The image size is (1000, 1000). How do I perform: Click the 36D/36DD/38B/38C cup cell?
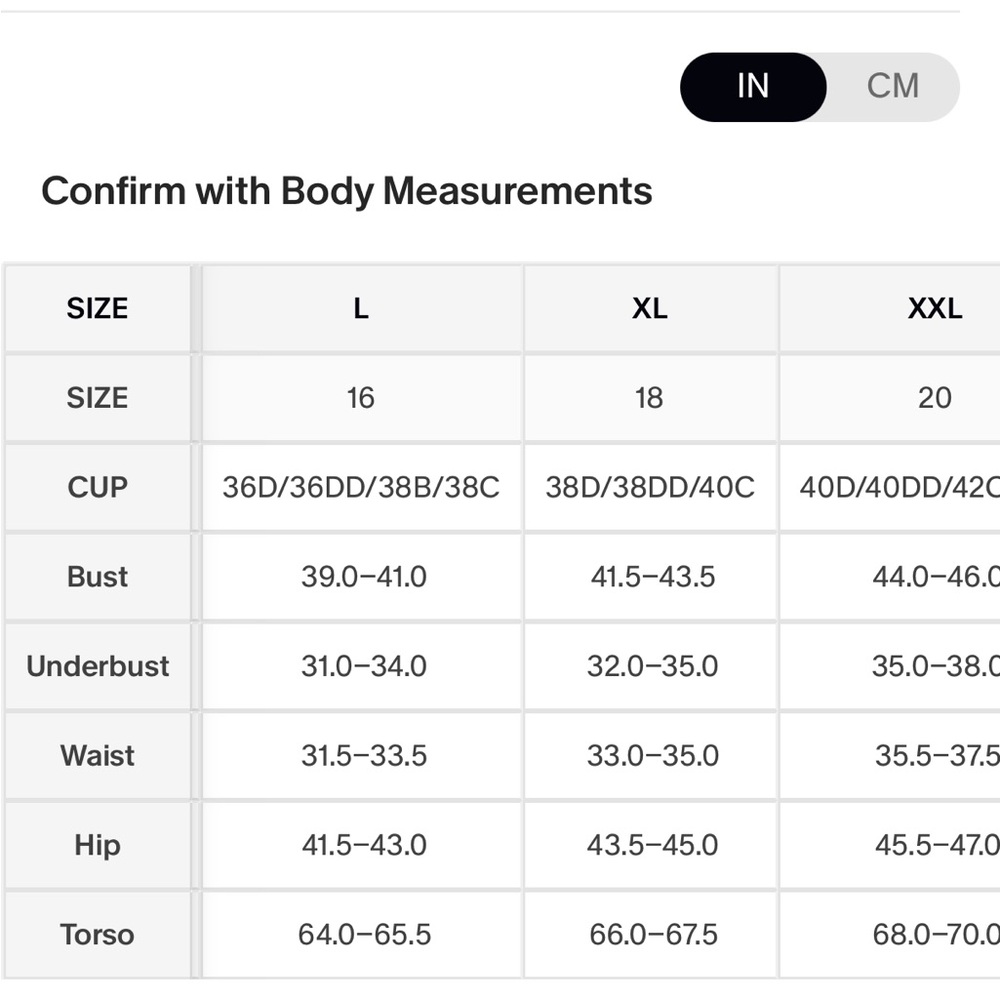(361, 487)
